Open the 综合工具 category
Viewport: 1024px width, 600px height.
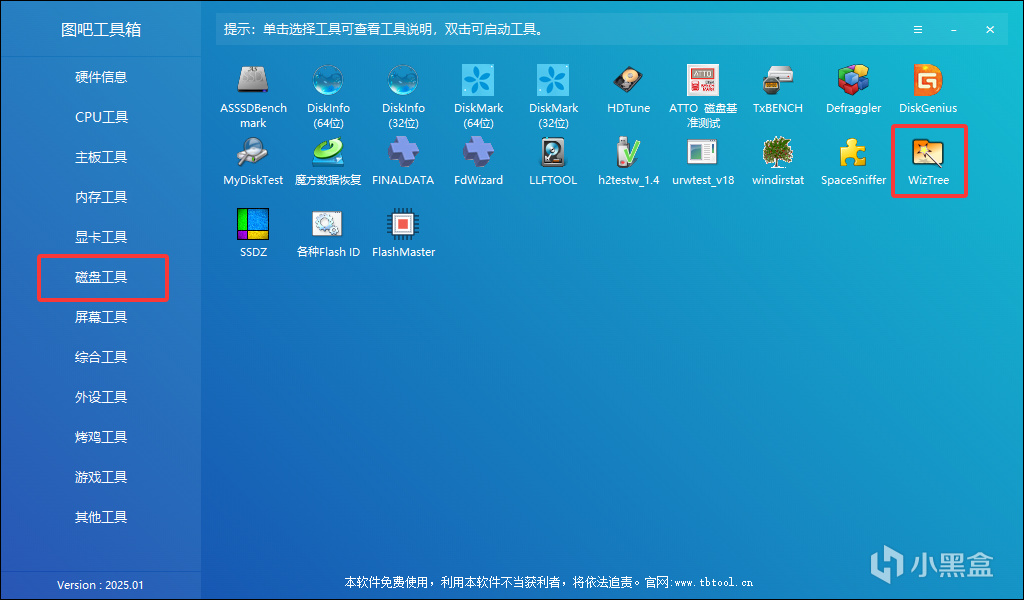point(101,357)
